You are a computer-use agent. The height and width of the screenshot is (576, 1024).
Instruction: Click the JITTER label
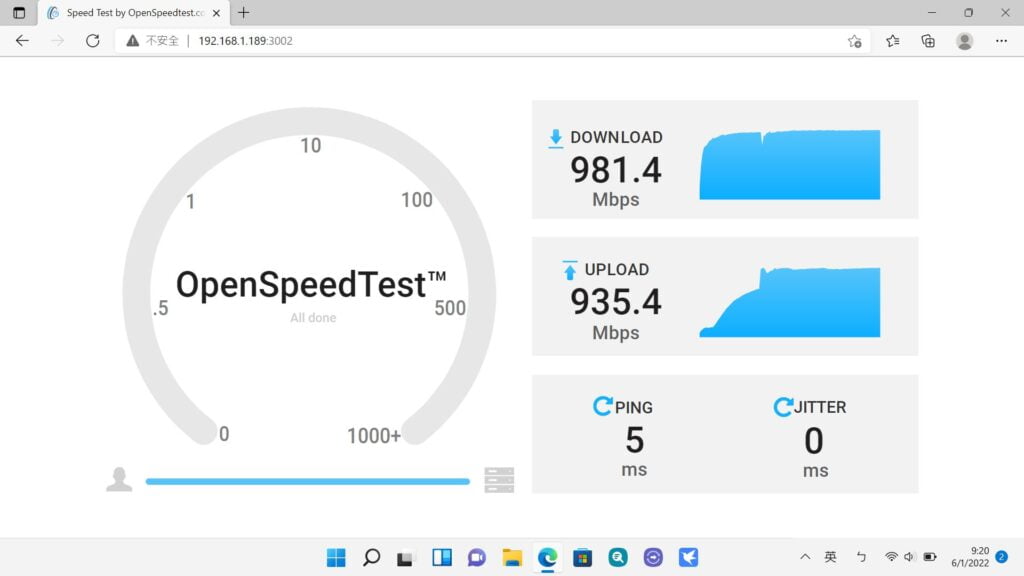tap(820, 408)
